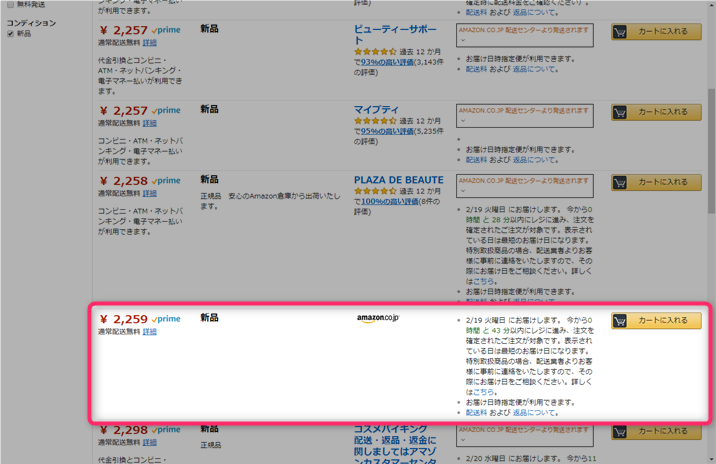Image resolution: width=716 pixels, height=464 pixels.
Task: Click the scrollbar down arrow
Action: [x=711, y=459]
